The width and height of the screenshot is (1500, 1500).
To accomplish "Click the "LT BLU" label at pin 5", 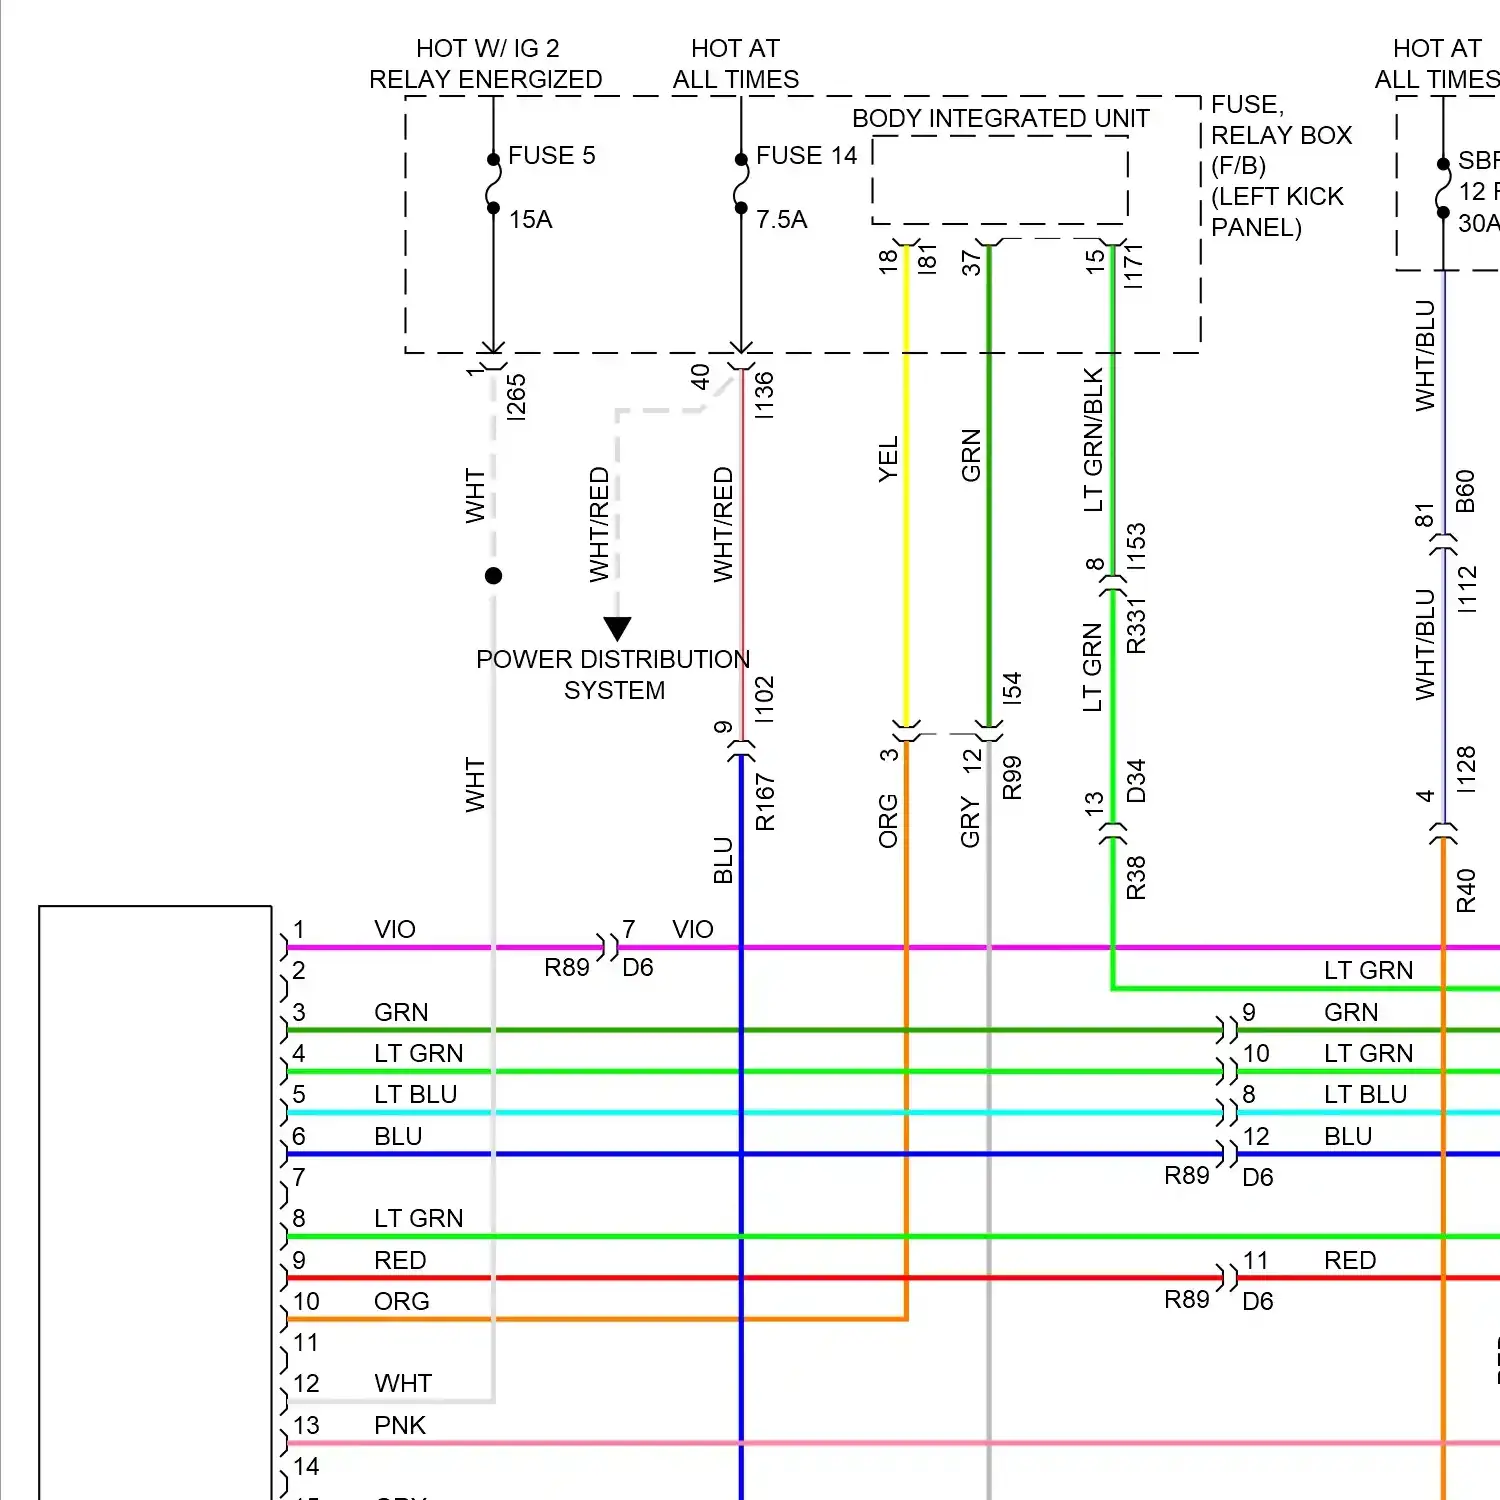I will click(416, 1094).
